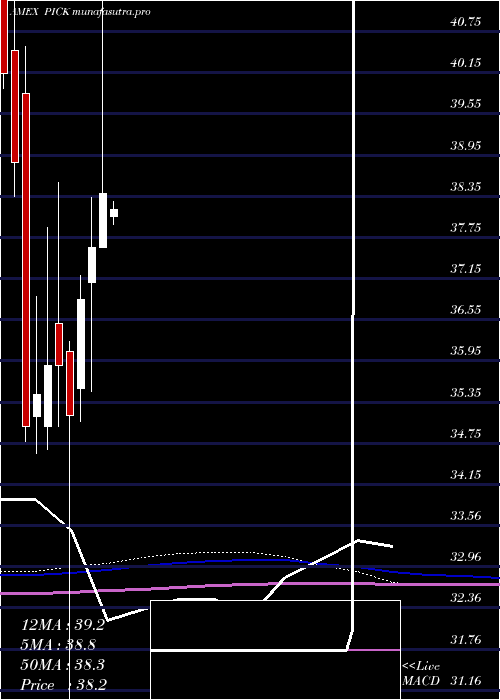Click the small latest white candle near 38.1
500x700 pixels.
tap(114, 212)
